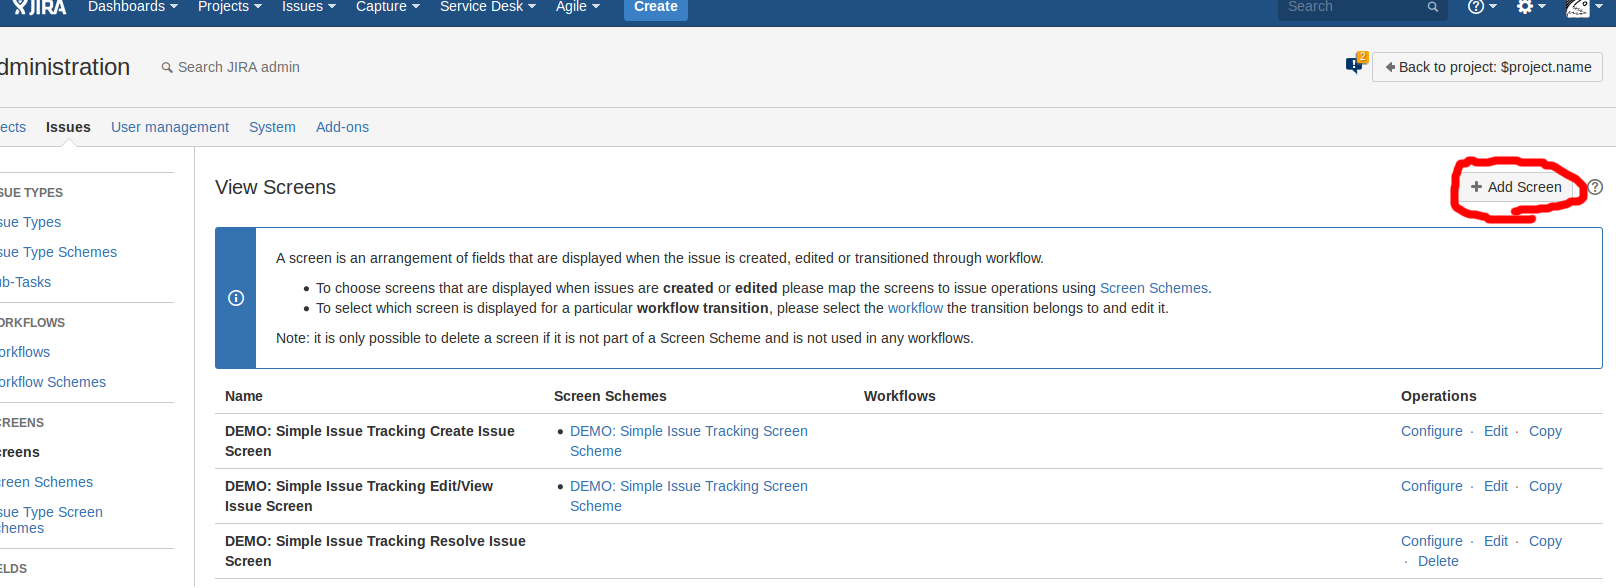Open the Dashboards dropdown menu

(132, 7)
